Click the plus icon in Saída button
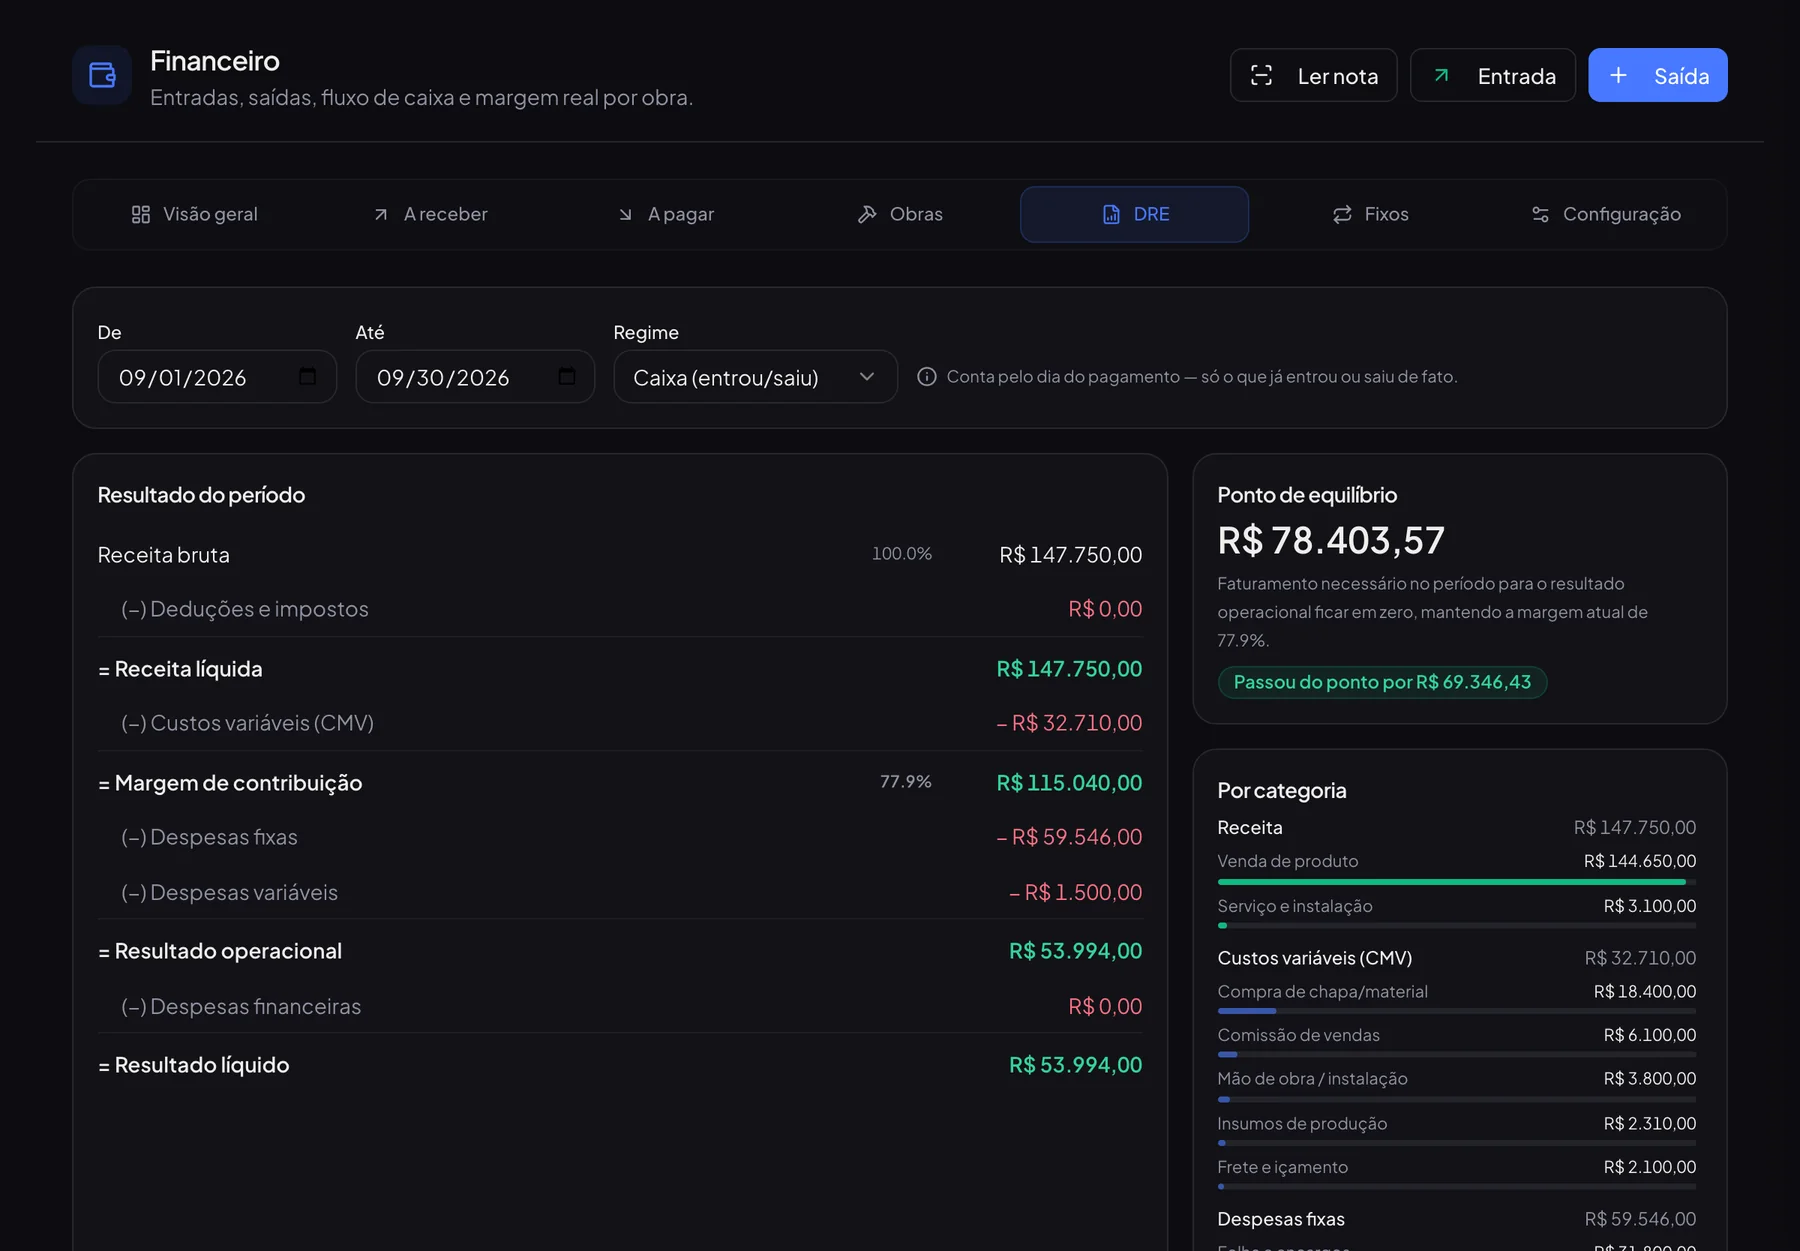The image size is (1800, 1251). point(1618,75)
